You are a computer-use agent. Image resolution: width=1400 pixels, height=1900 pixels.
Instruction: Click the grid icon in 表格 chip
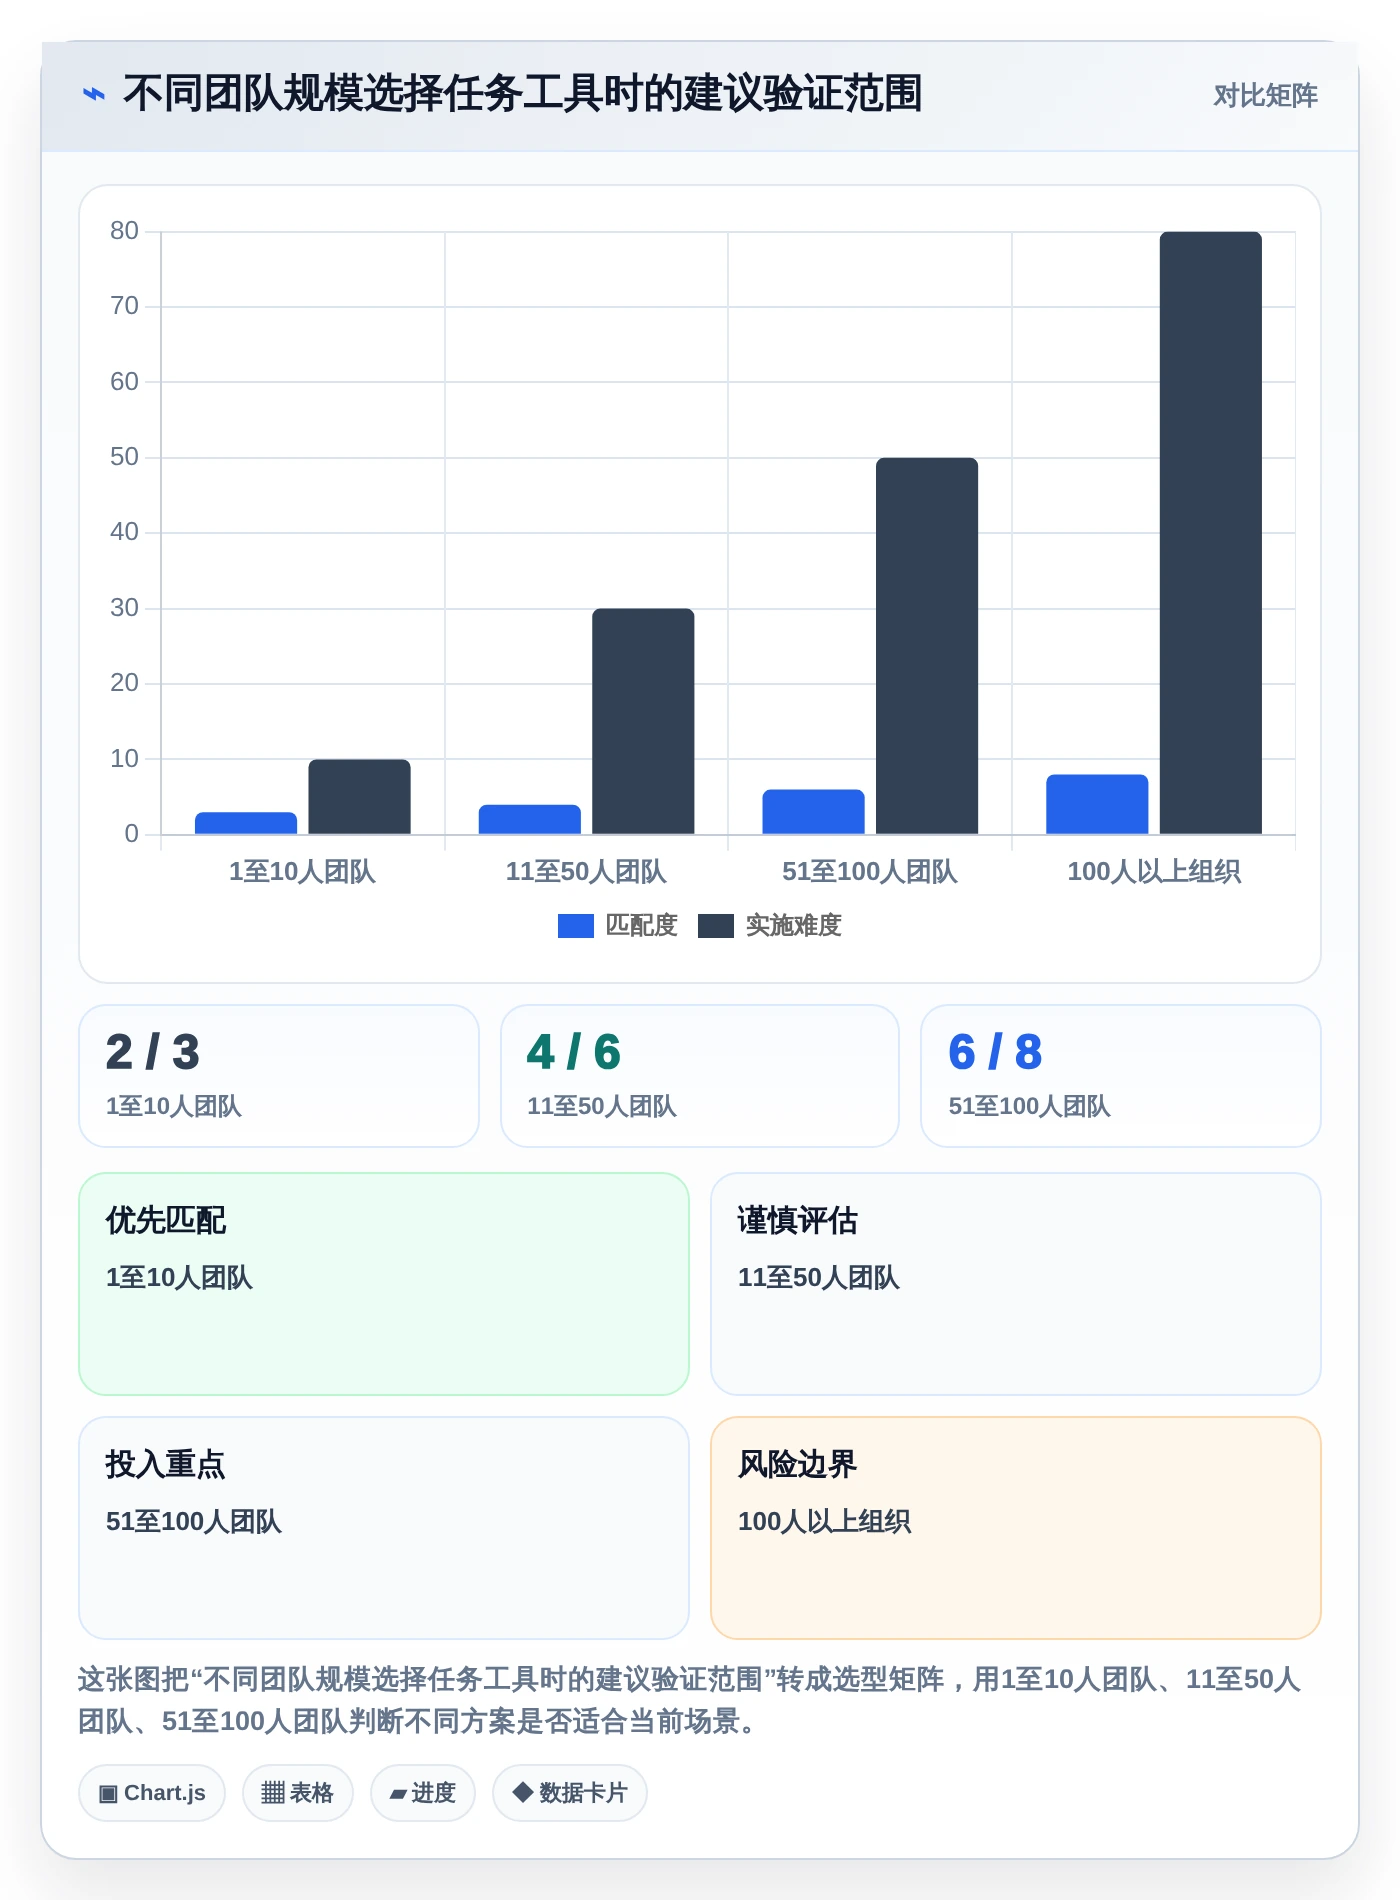(x=273, y=1793)
